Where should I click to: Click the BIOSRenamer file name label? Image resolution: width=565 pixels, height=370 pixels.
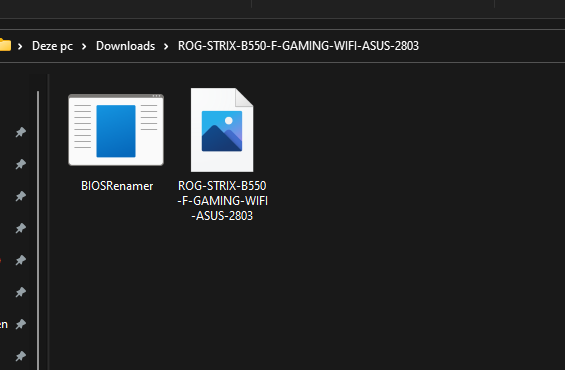tap(117, 186)
